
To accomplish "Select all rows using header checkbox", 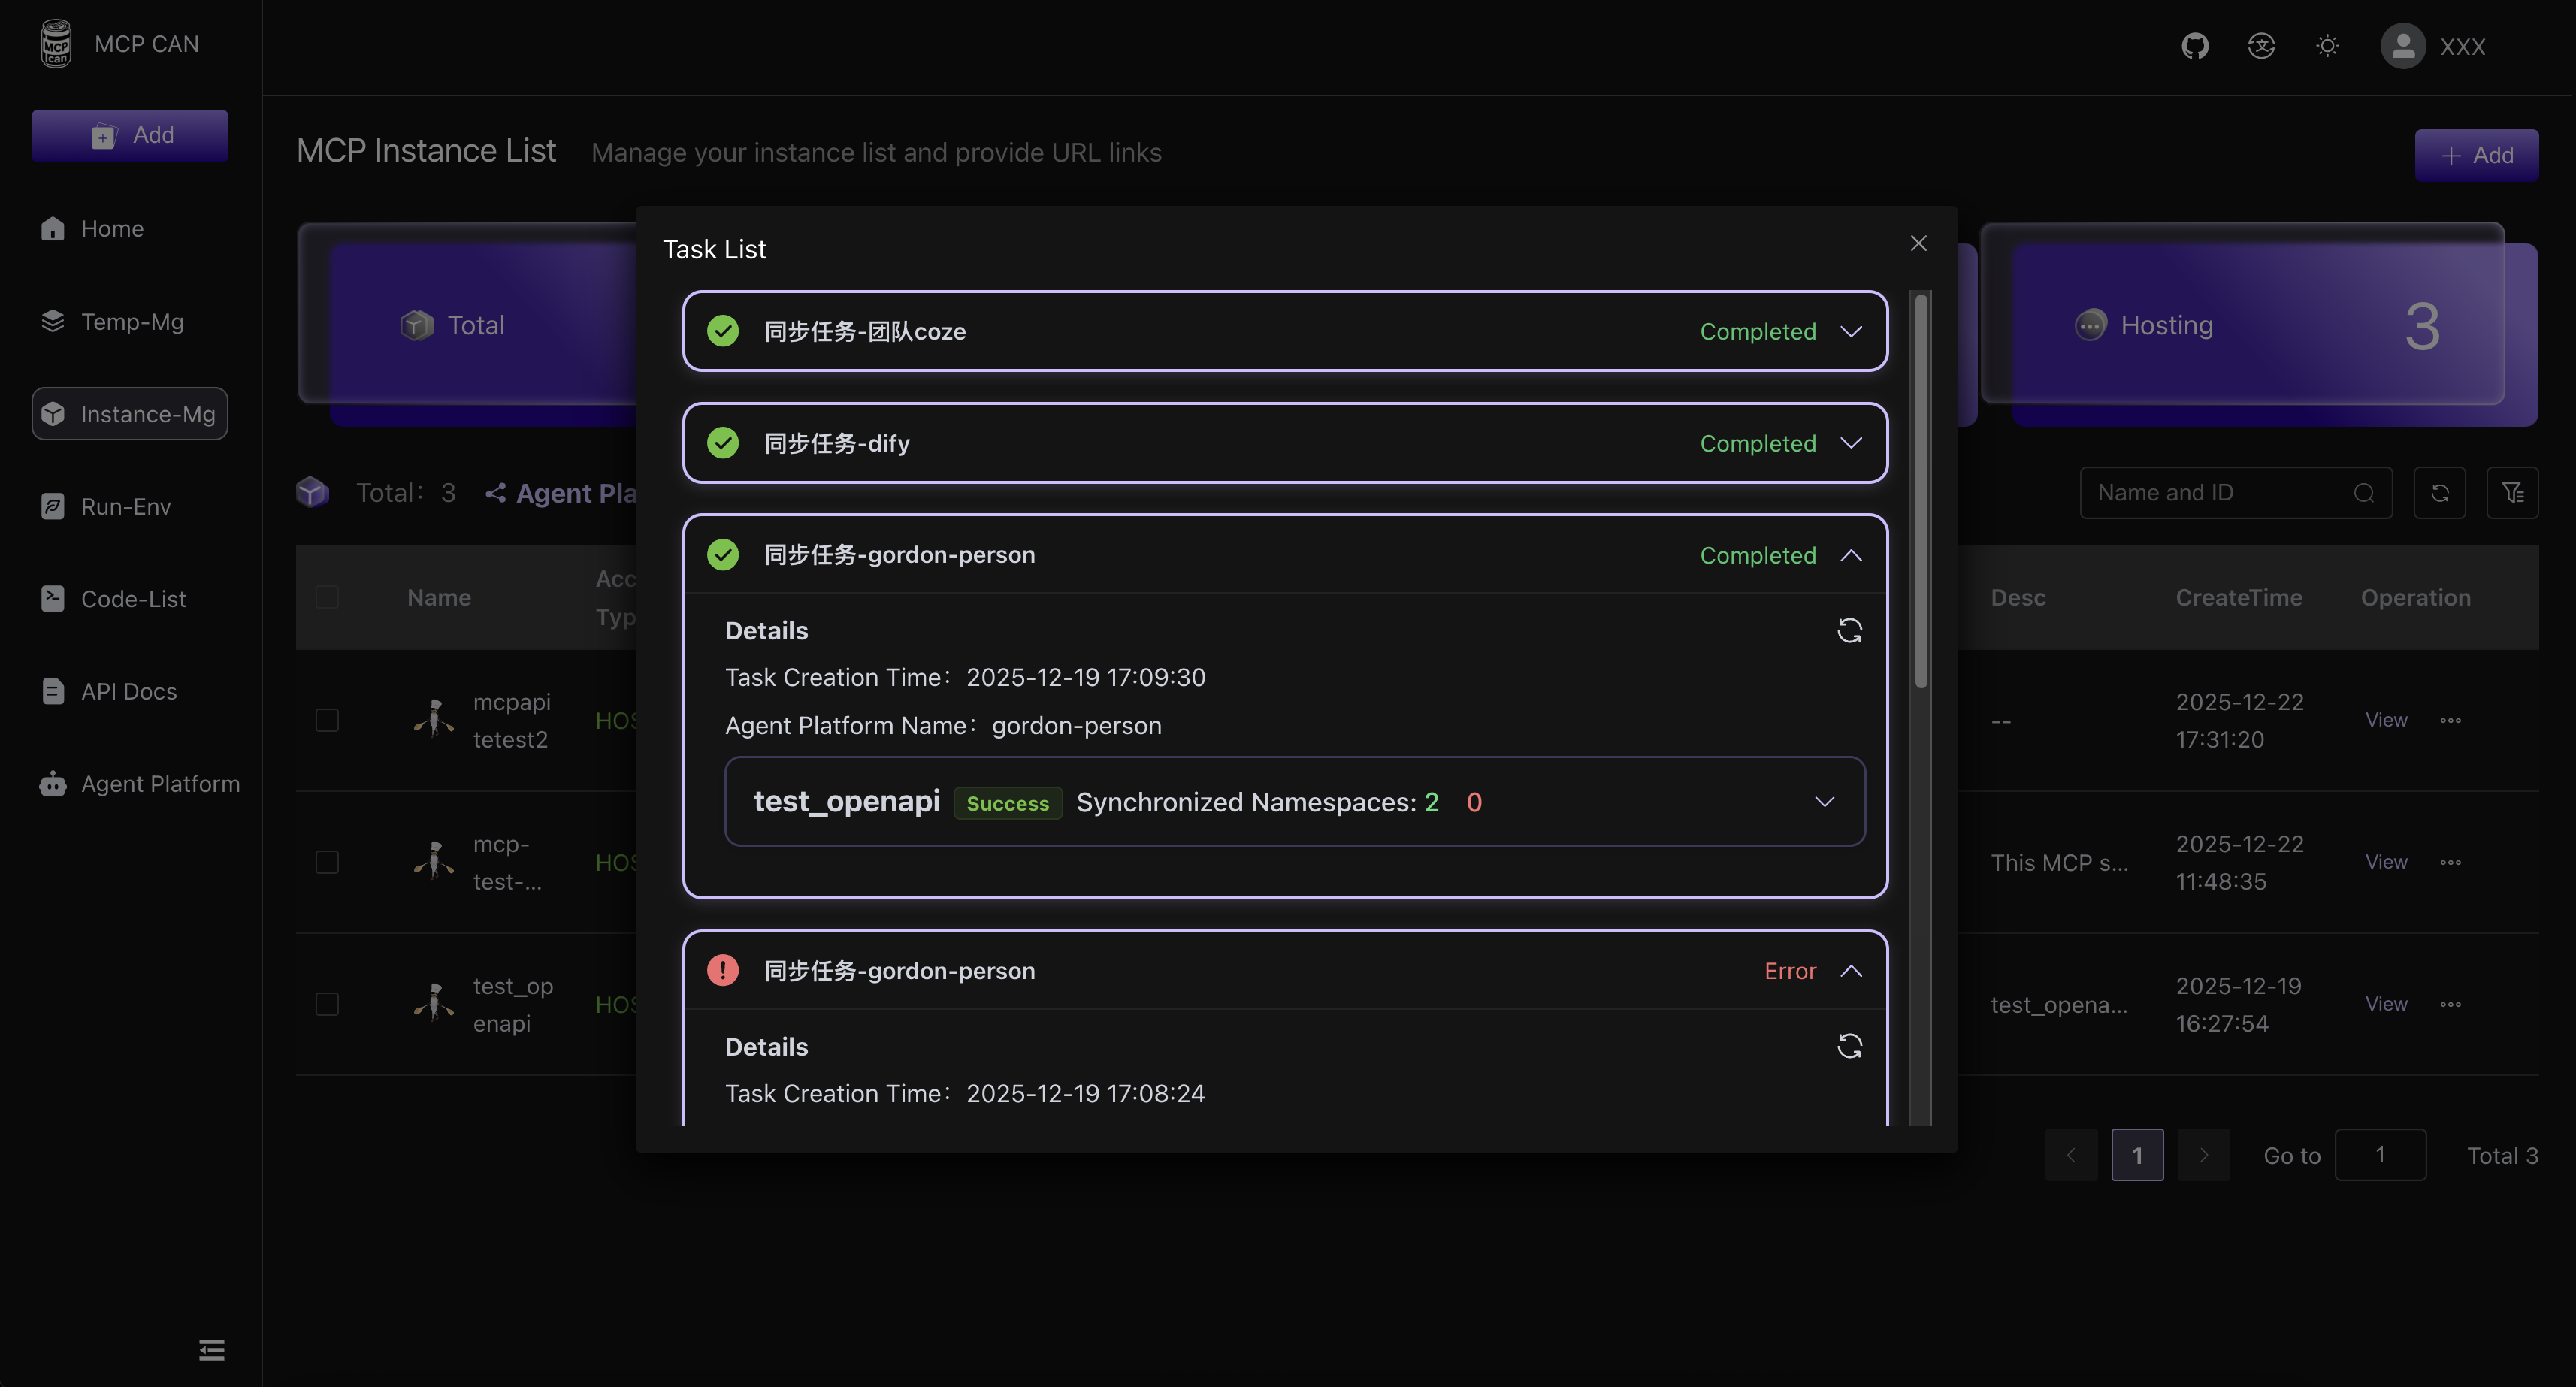I will 327,597.
